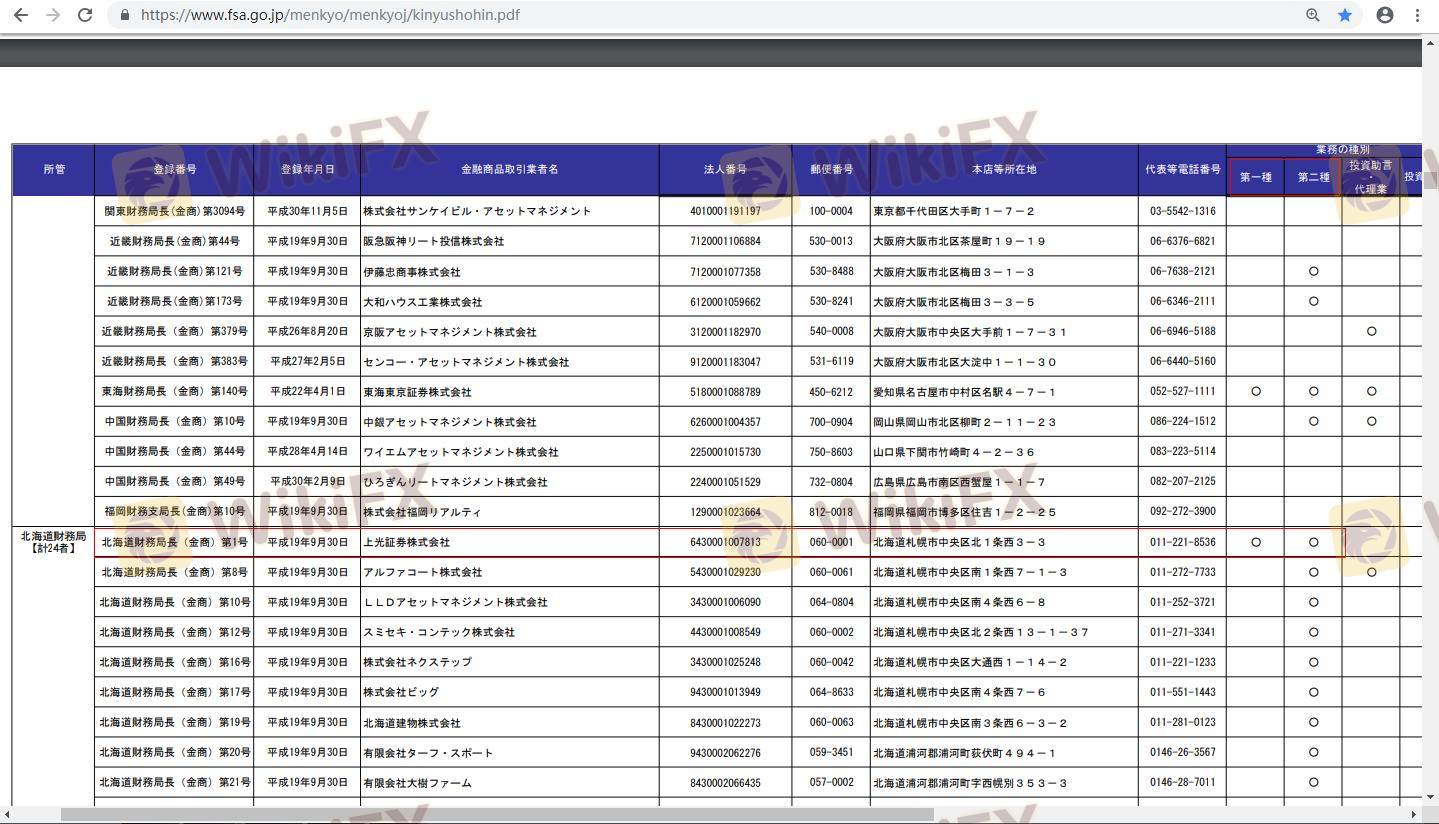The height and width of the screenshot is (824, 1439).
Task: Click 関東財務局長(金商)第3094号 registration cell
Action: [x=174, y=211]
